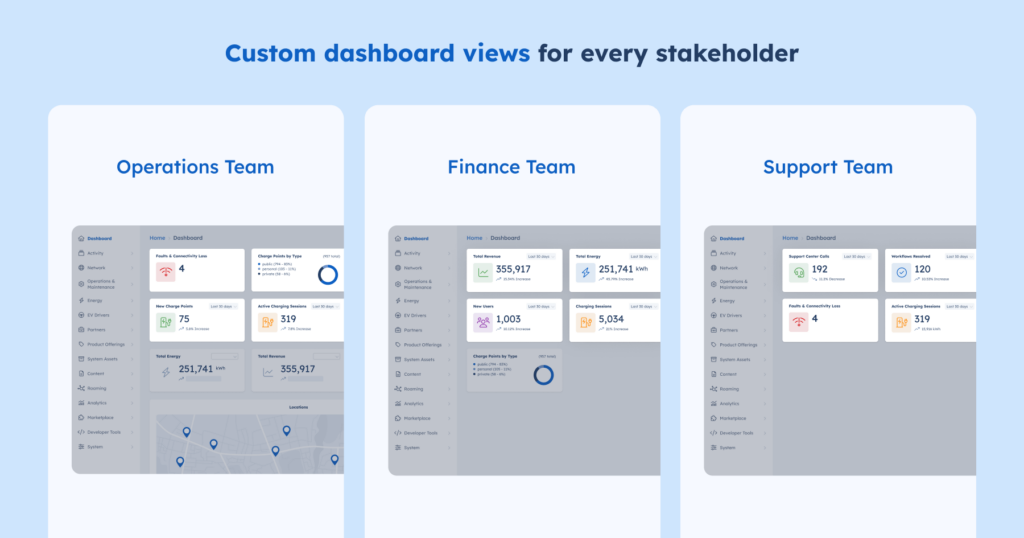Image resolution: width=1024 pixels, height=538 pixels.
Task: Click the EV Drivers icon in Support sidebar
Action: pyautogui.click(x=713, y=315)
